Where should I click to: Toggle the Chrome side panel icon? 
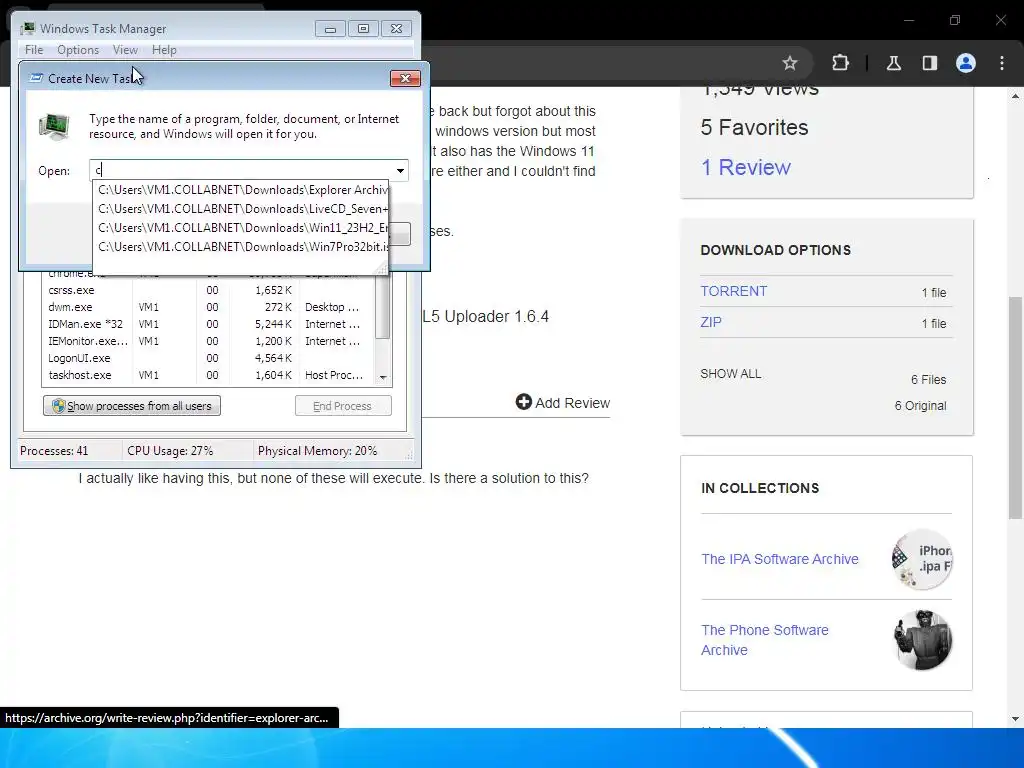(929, 63)
